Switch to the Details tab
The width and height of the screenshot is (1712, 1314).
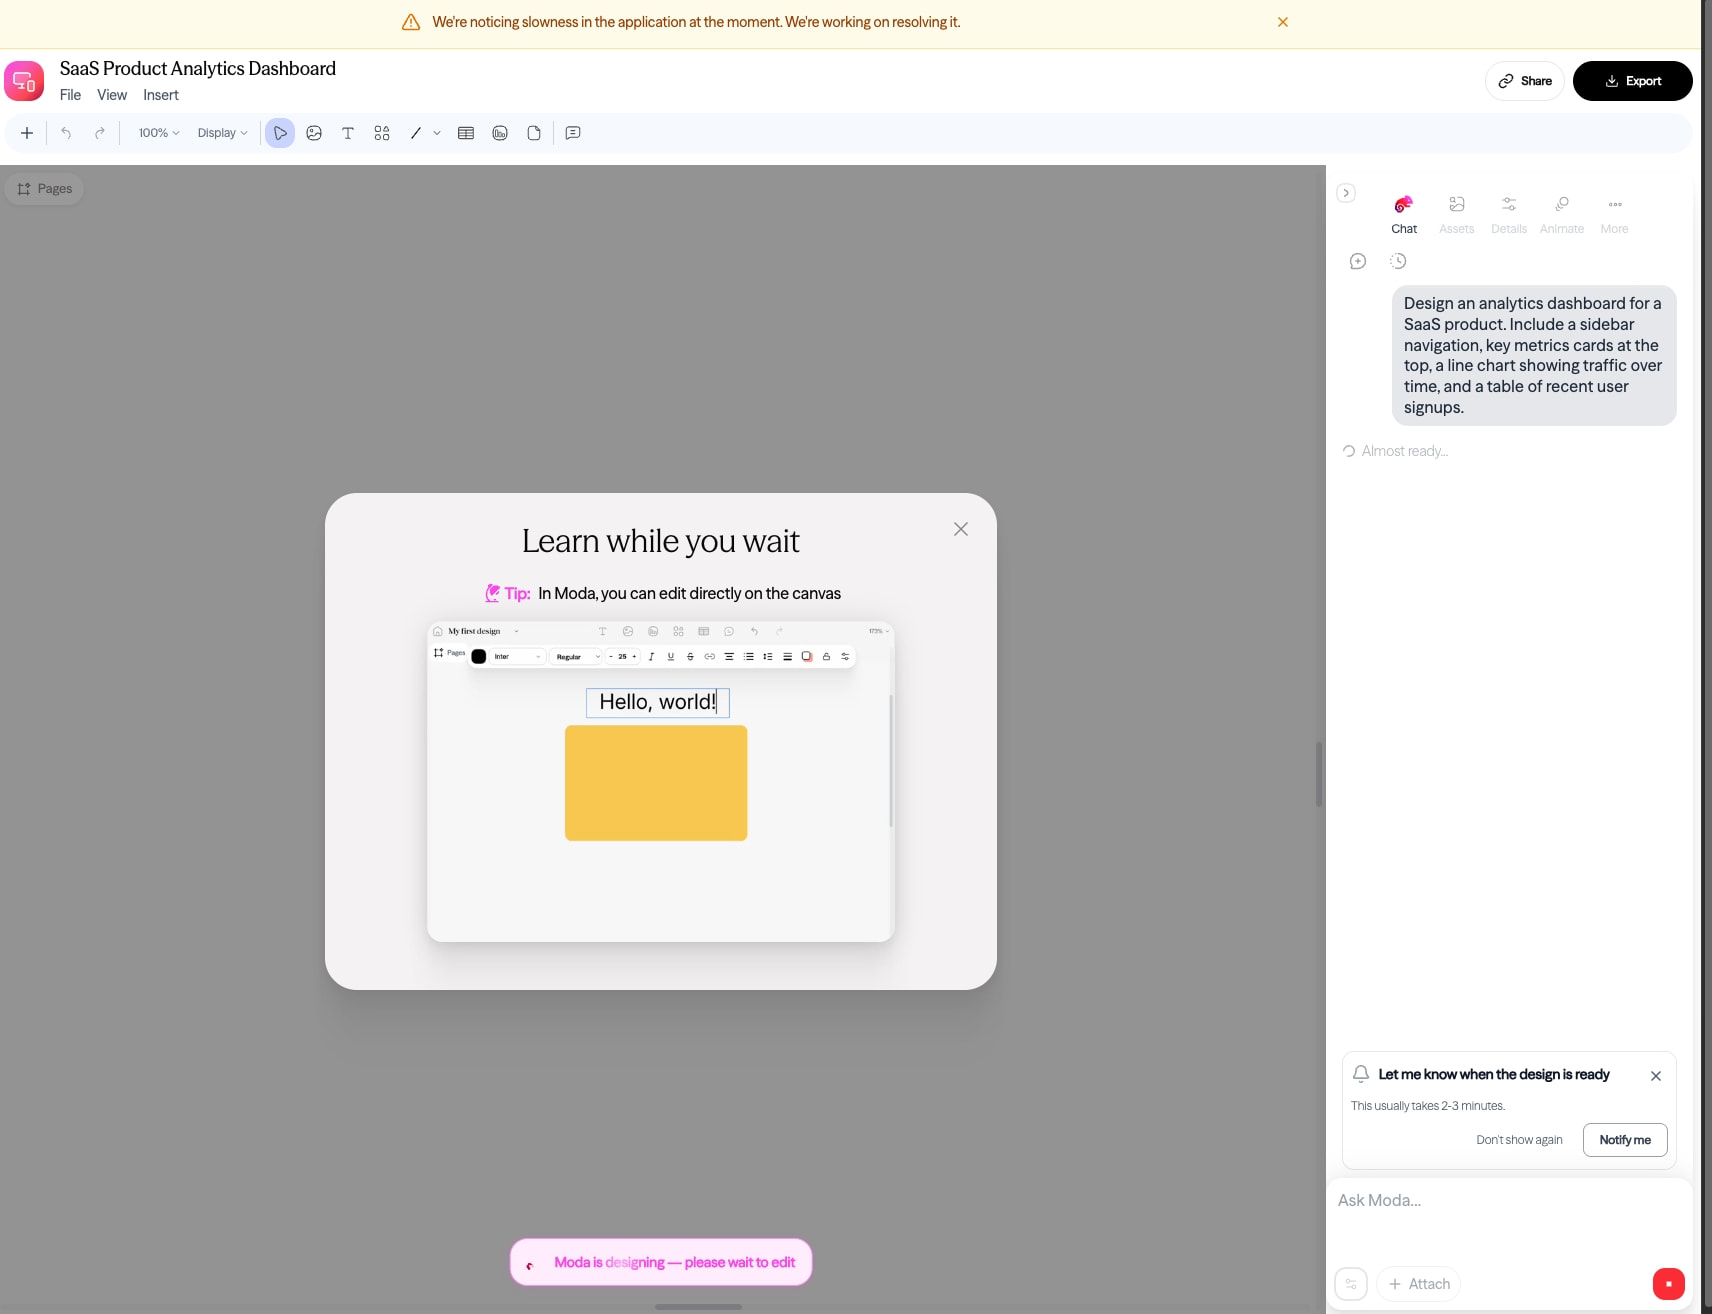coord(1509,215)
